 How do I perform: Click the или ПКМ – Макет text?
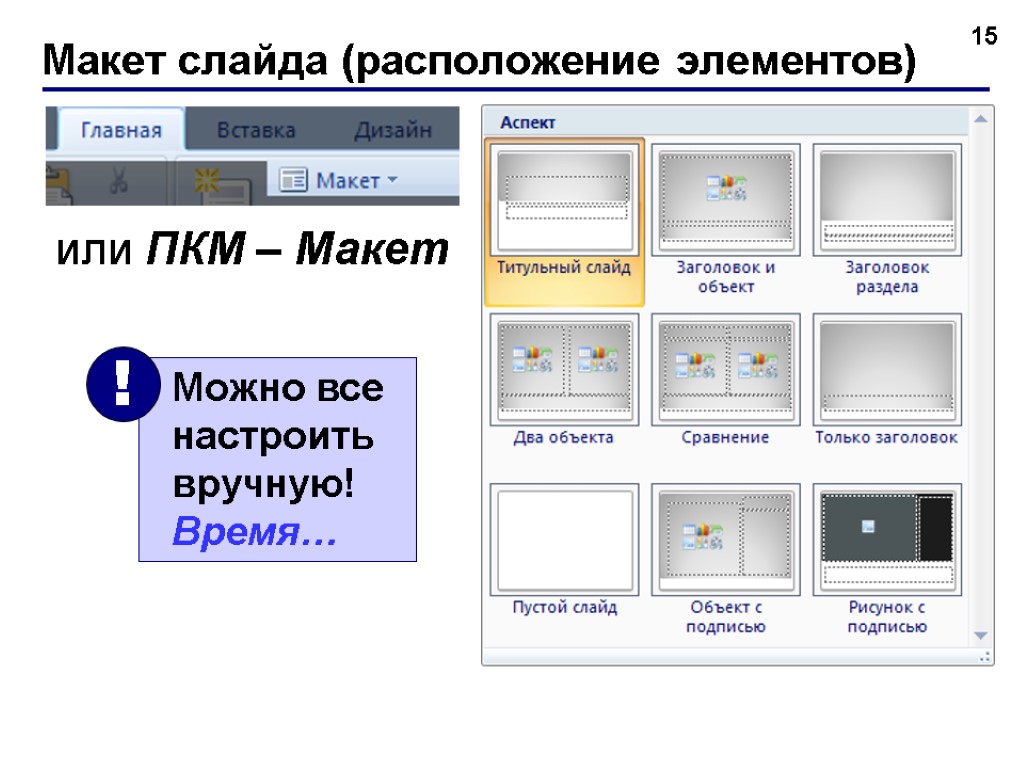(x=253, y=249)
